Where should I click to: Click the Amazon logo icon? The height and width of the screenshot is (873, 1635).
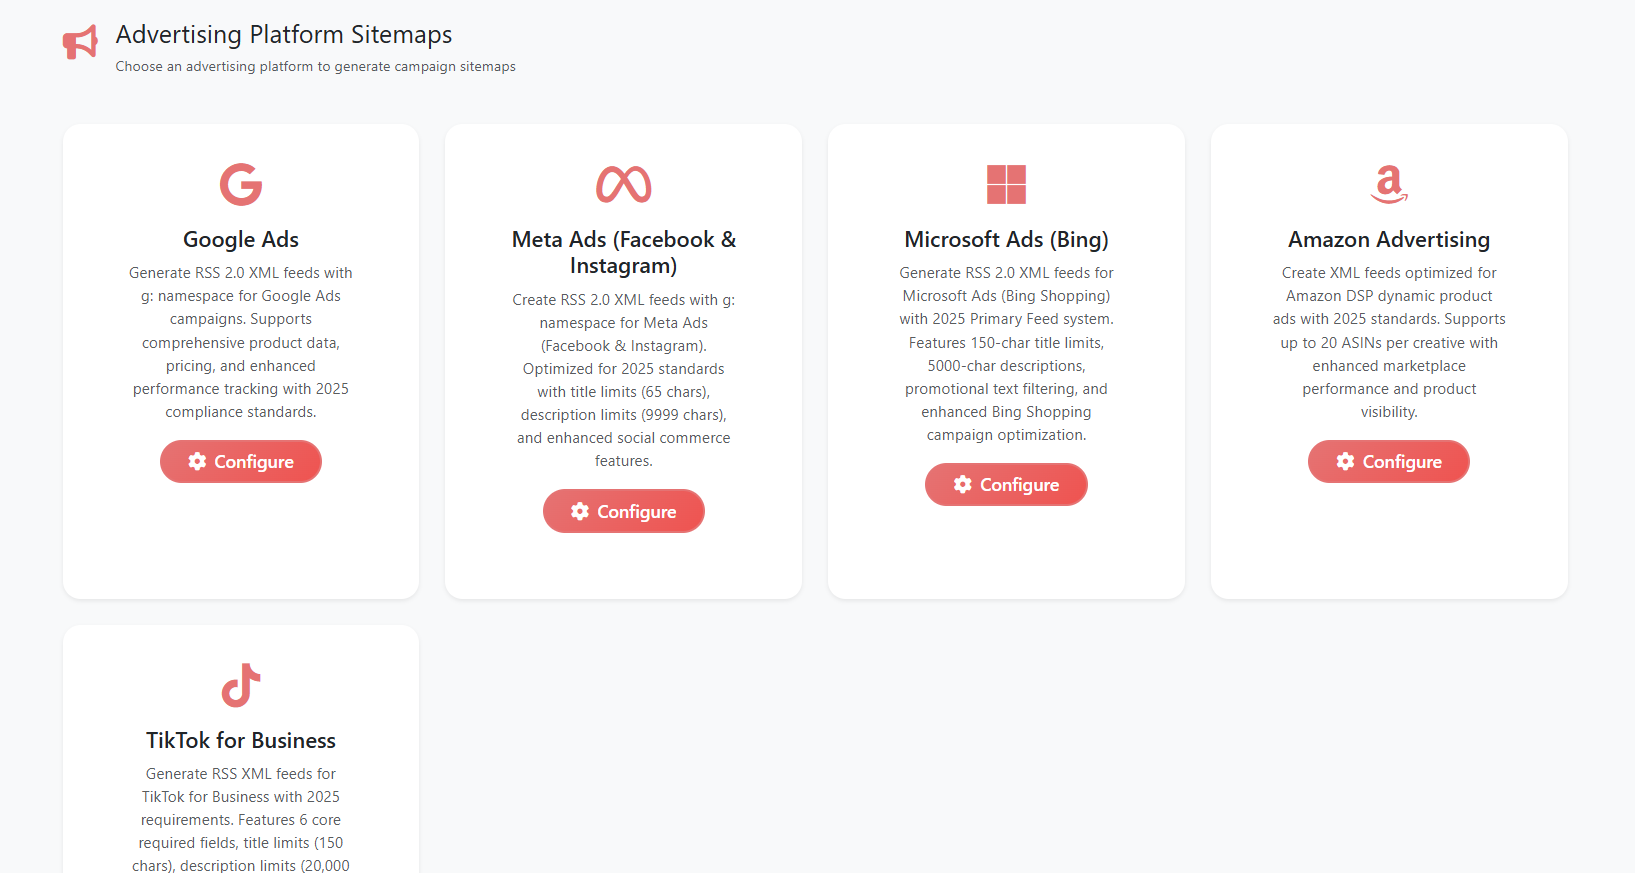pos(1389,184)
